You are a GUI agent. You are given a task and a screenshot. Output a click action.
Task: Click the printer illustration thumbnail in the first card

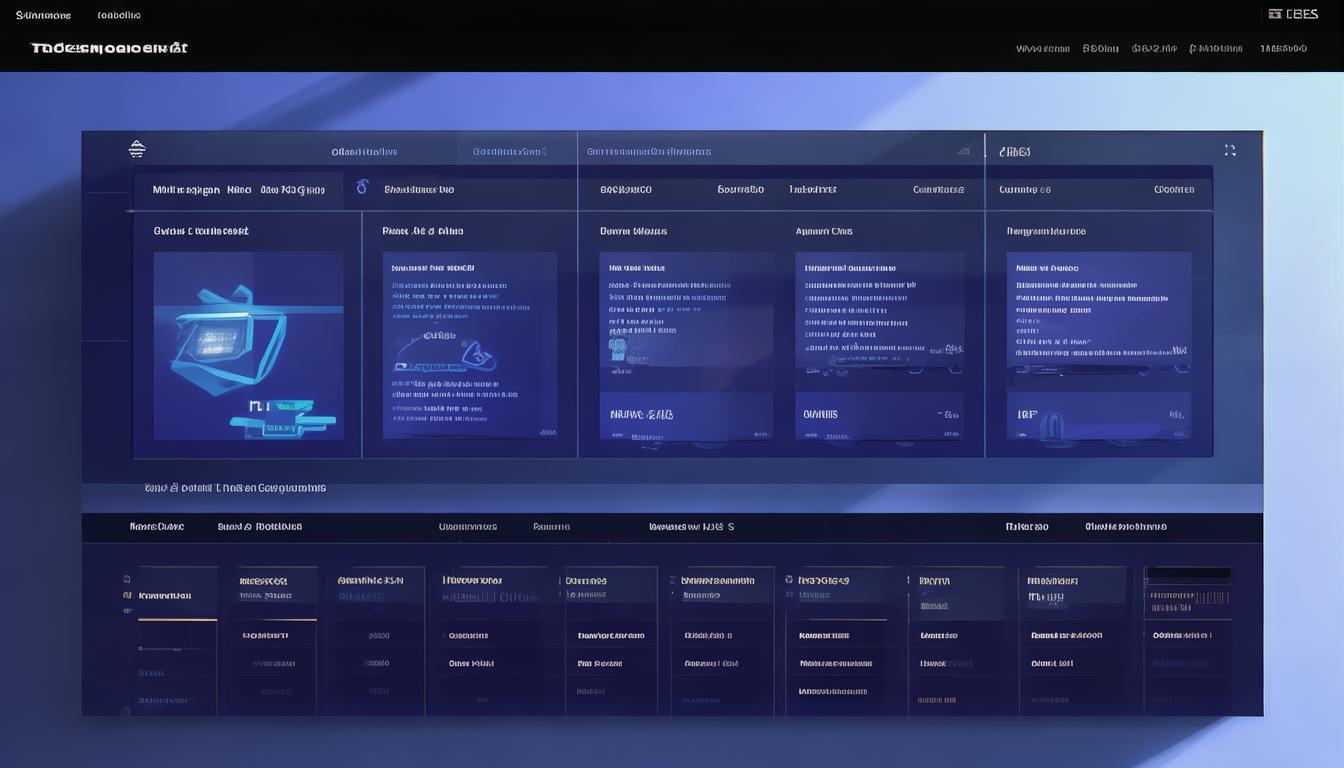(248, 345)
